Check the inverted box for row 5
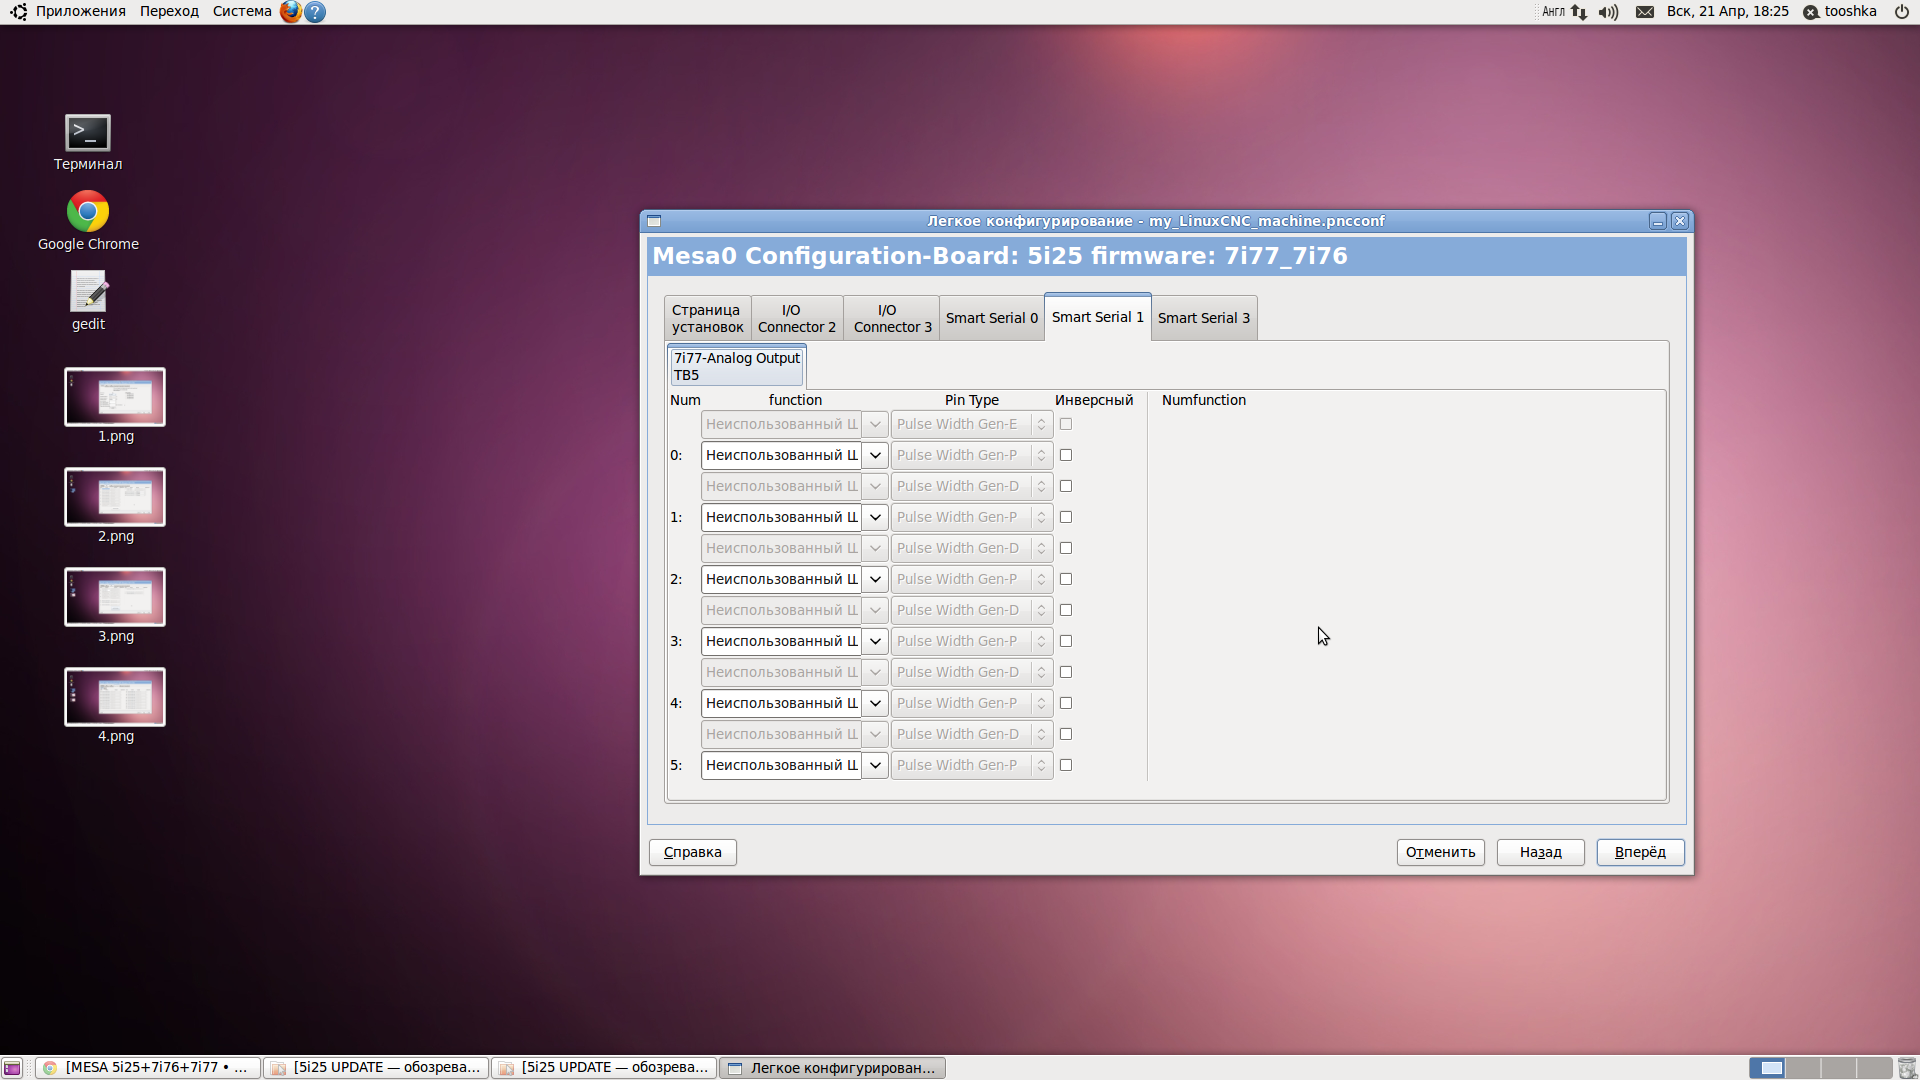The image size is (1920, 1080). pos(1066,765)
